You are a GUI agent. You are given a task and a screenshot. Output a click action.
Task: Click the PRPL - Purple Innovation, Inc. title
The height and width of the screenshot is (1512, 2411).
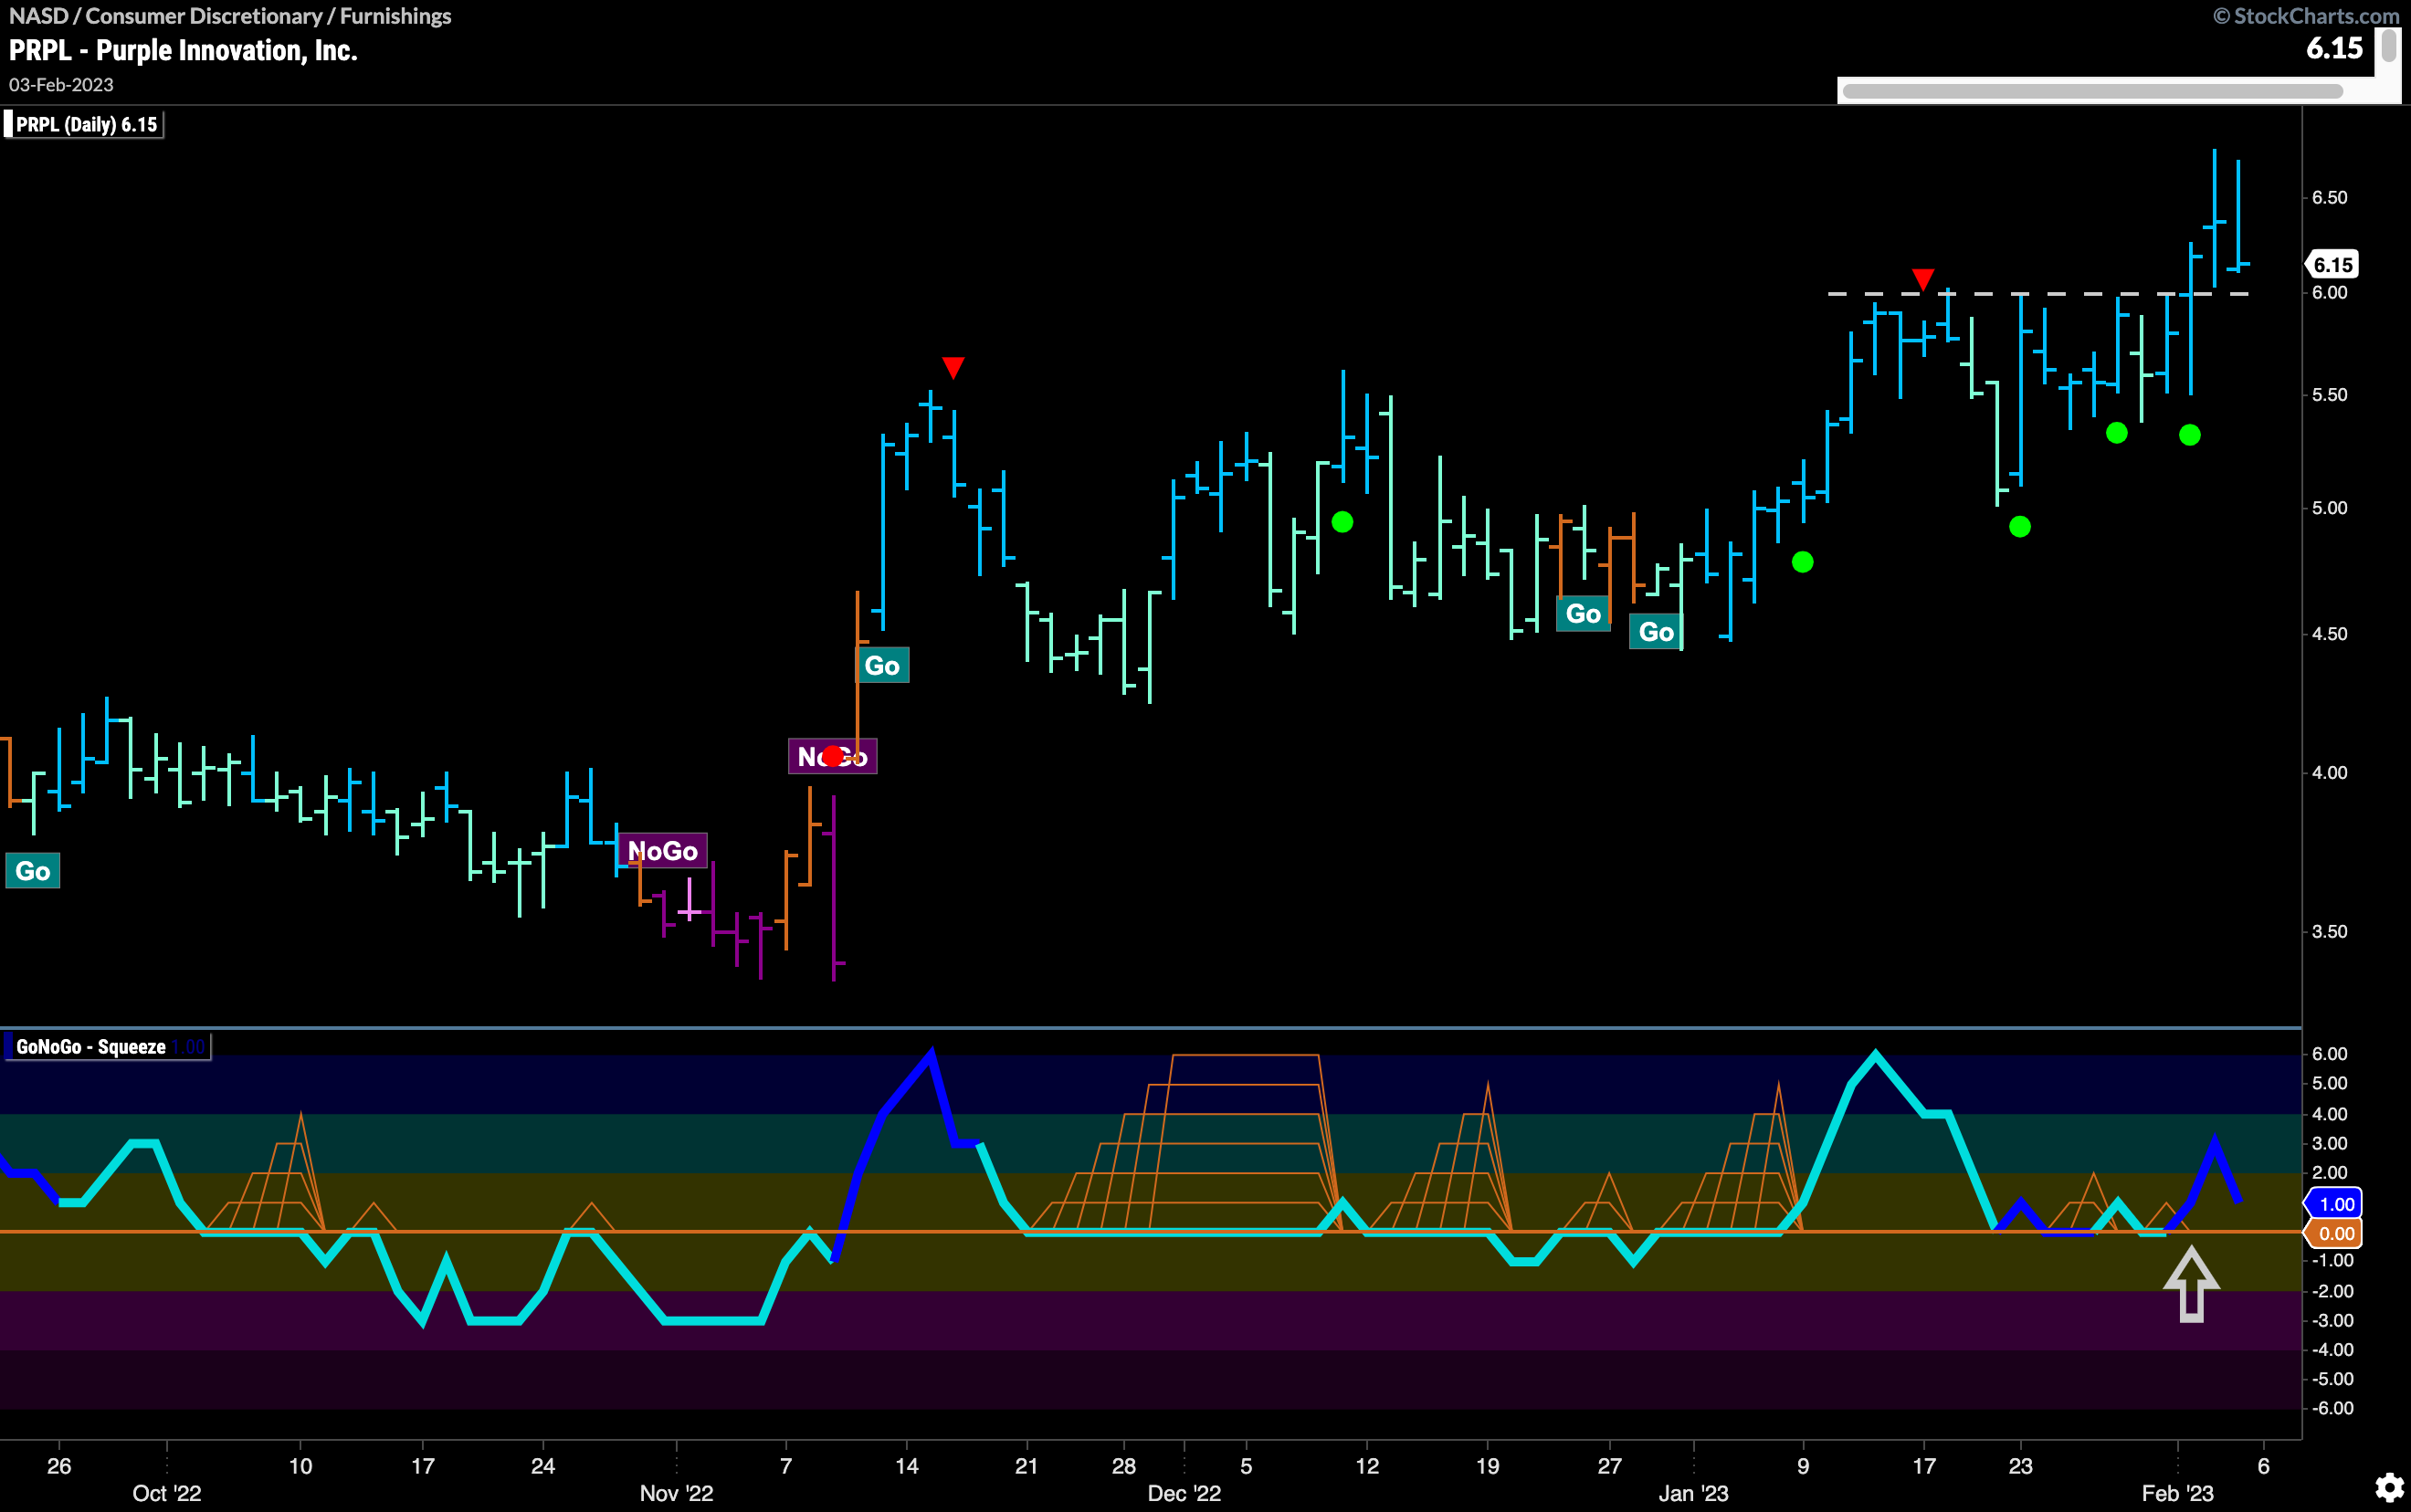pyautogui.click(x=183, y=51)
